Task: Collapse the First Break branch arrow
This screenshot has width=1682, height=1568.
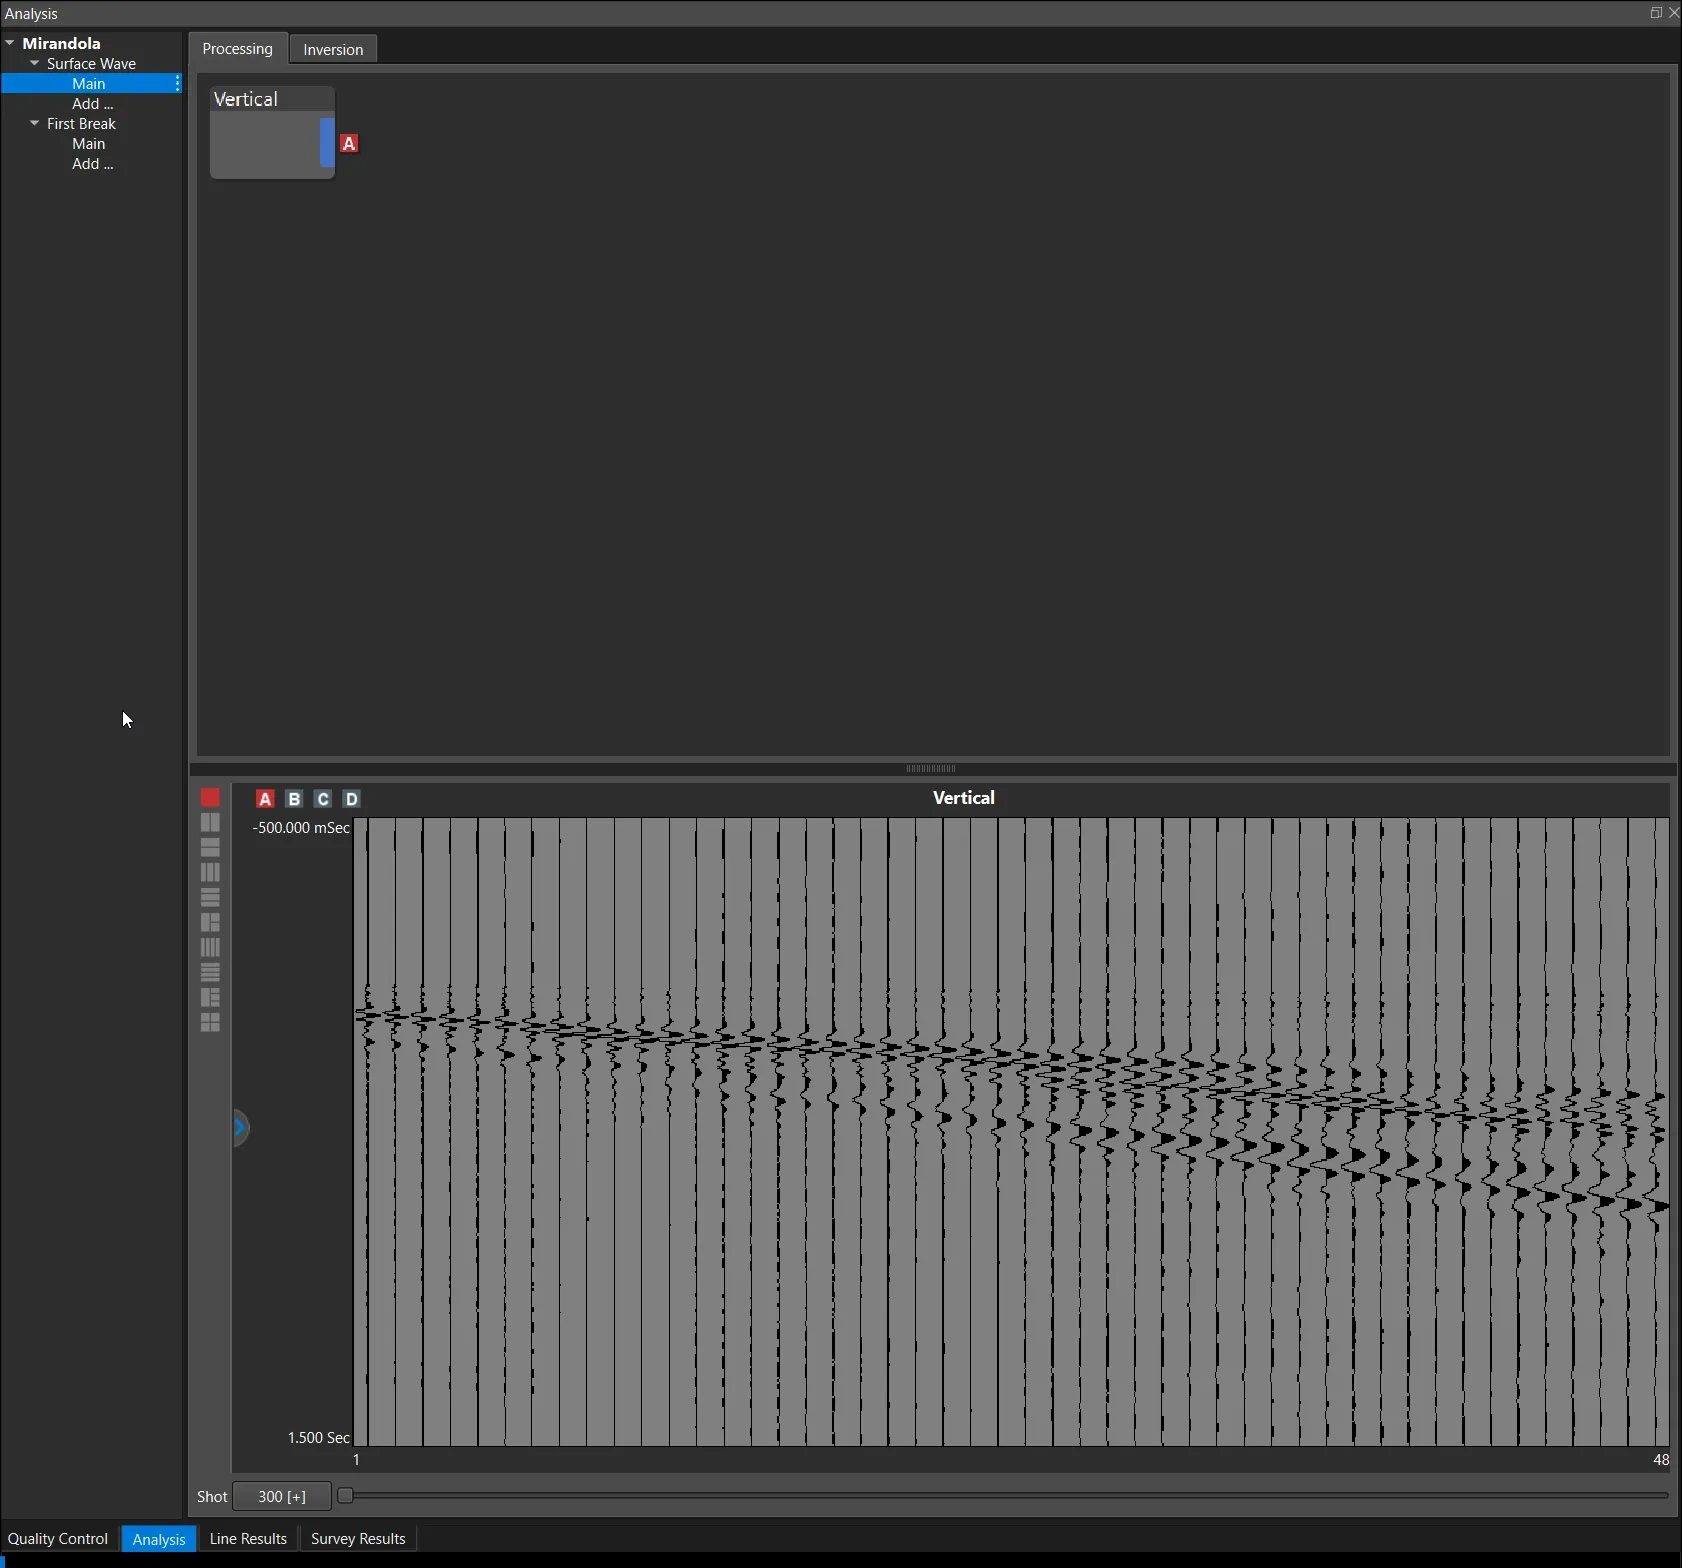Action: coord(35,123)
